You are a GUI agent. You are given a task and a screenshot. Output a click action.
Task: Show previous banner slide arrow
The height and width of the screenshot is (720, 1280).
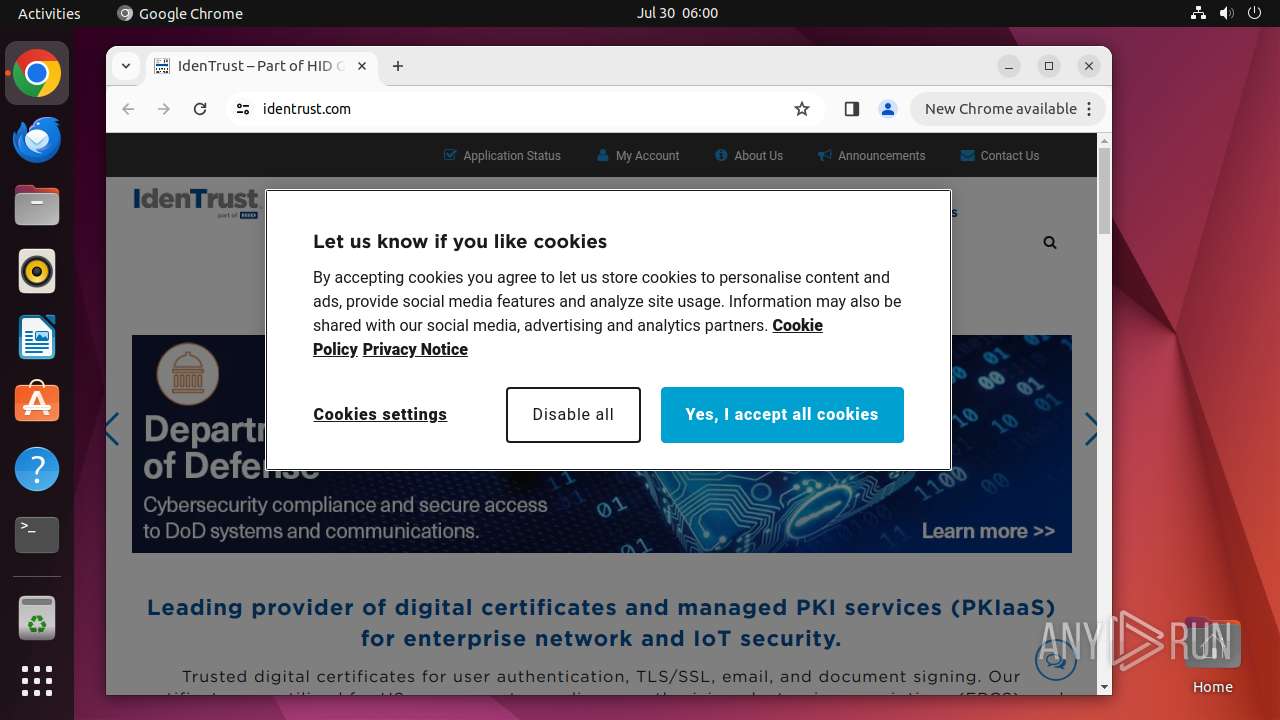[x=112, y=429]
